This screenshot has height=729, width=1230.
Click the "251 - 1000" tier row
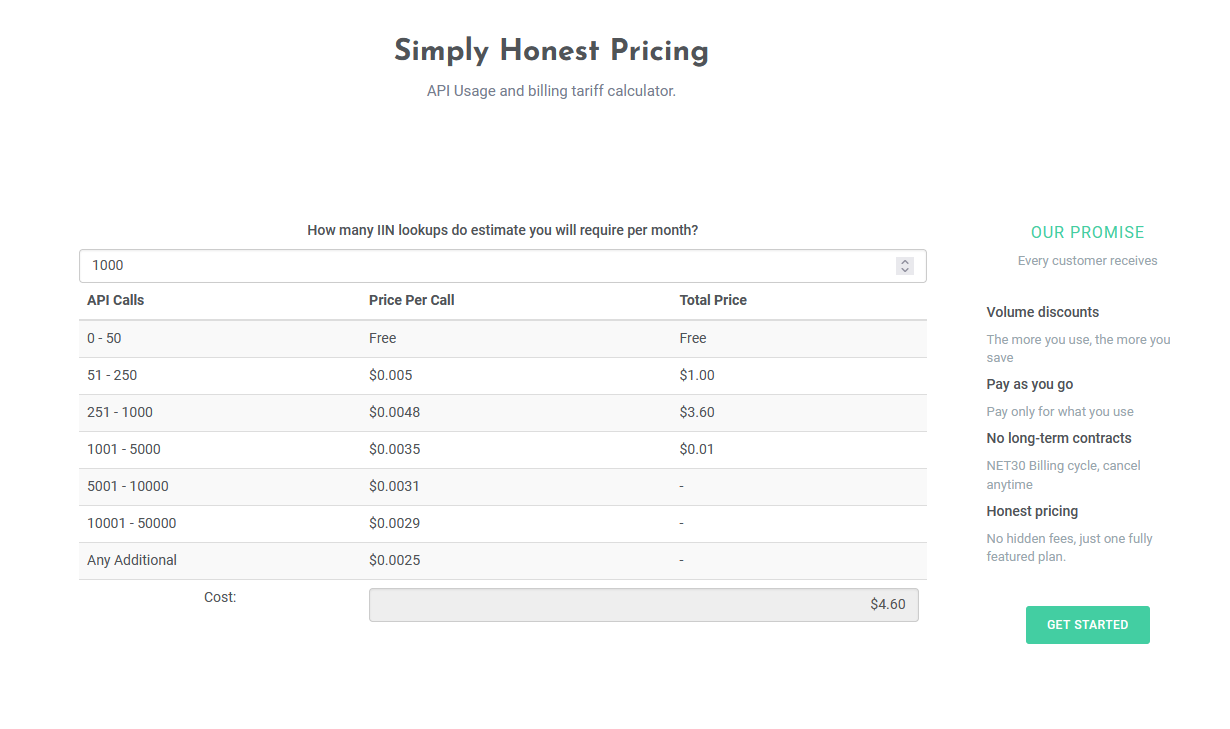point(119,412)
